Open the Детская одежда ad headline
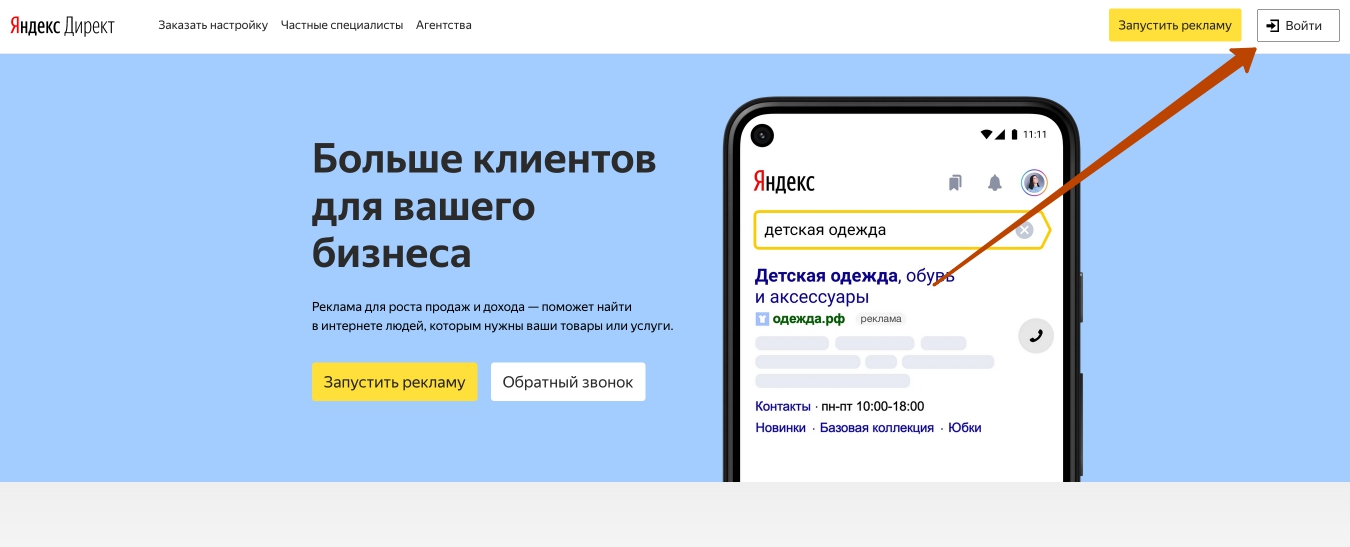Image resolution: width=1350 pixels, height=547 pixels. click(x=854, y=286)
